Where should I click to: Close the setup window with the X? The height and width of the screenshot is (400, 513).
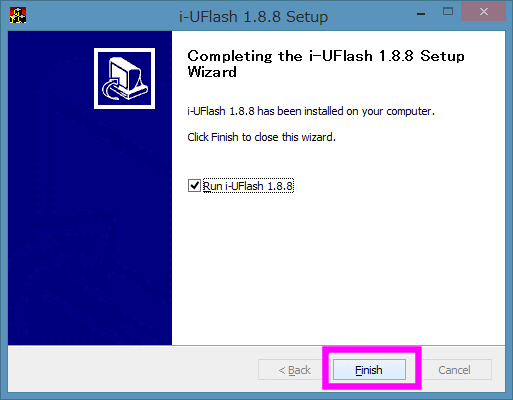(484, 12)
